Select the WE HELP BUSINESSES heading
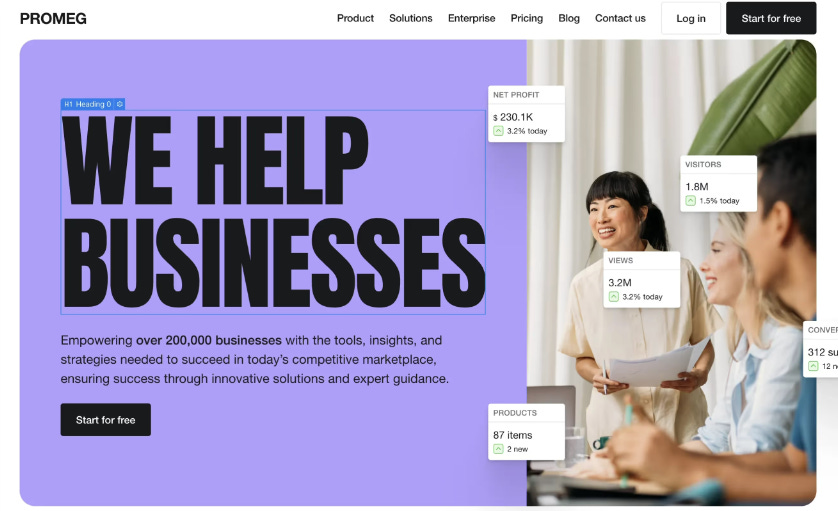The width and height of the screenshot is (838, 511). point(273,212)
